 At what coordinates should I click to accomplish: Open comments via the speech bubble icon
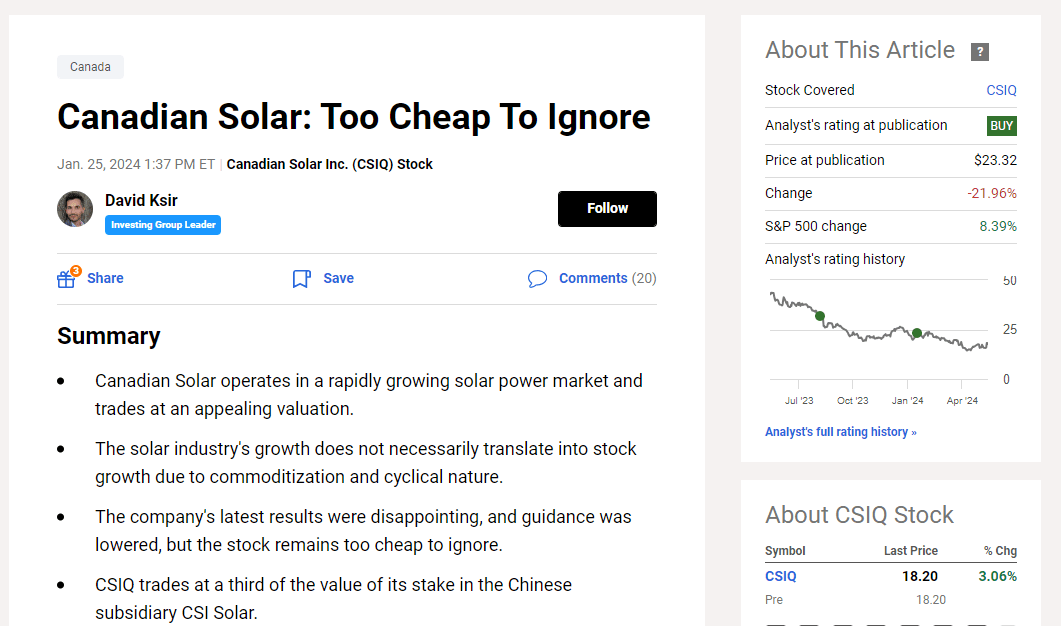538,278
